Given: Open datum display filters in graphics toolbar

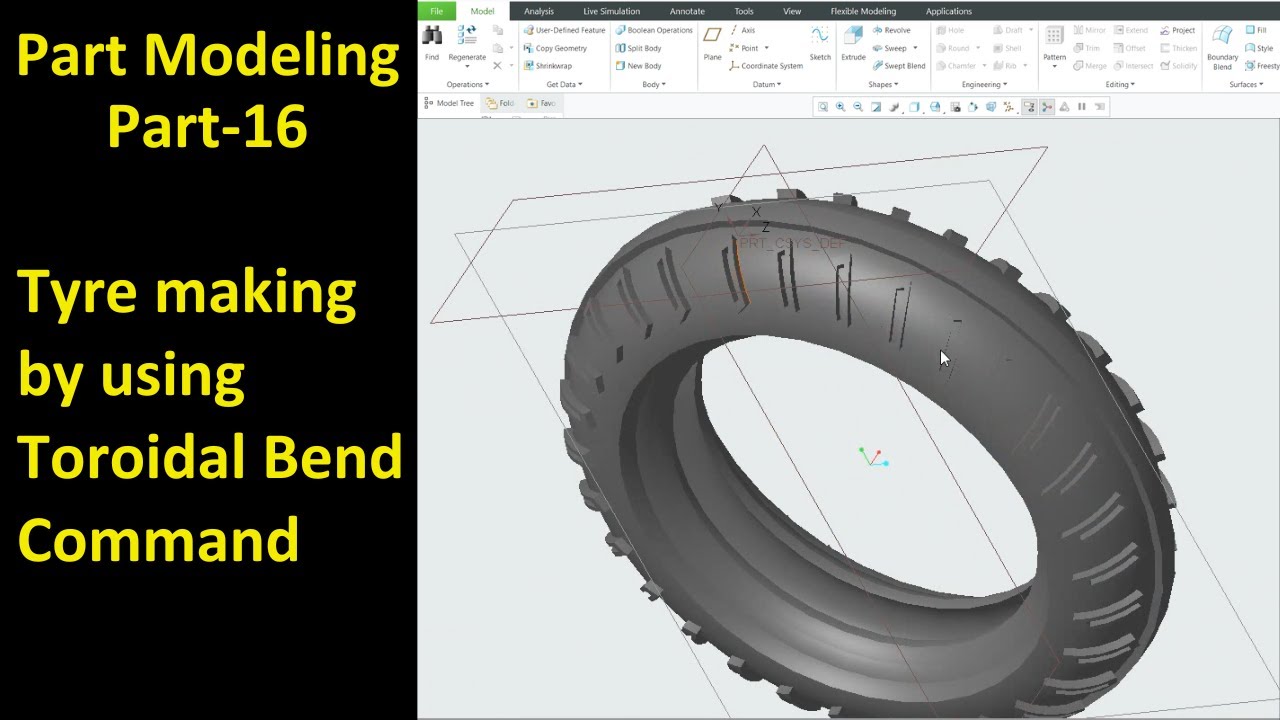Looking at the screenshot, I should pos(1009,107).
